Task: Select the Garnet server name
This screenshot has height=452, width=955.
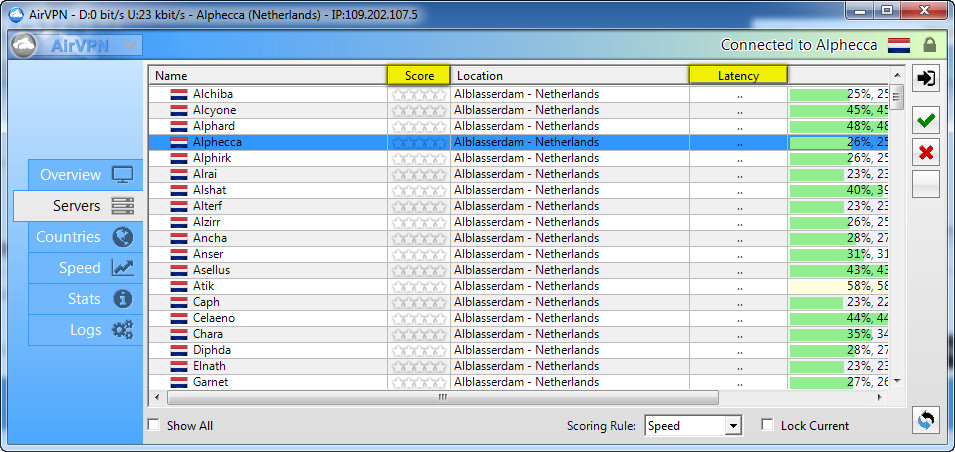Action: click(210, 382)
